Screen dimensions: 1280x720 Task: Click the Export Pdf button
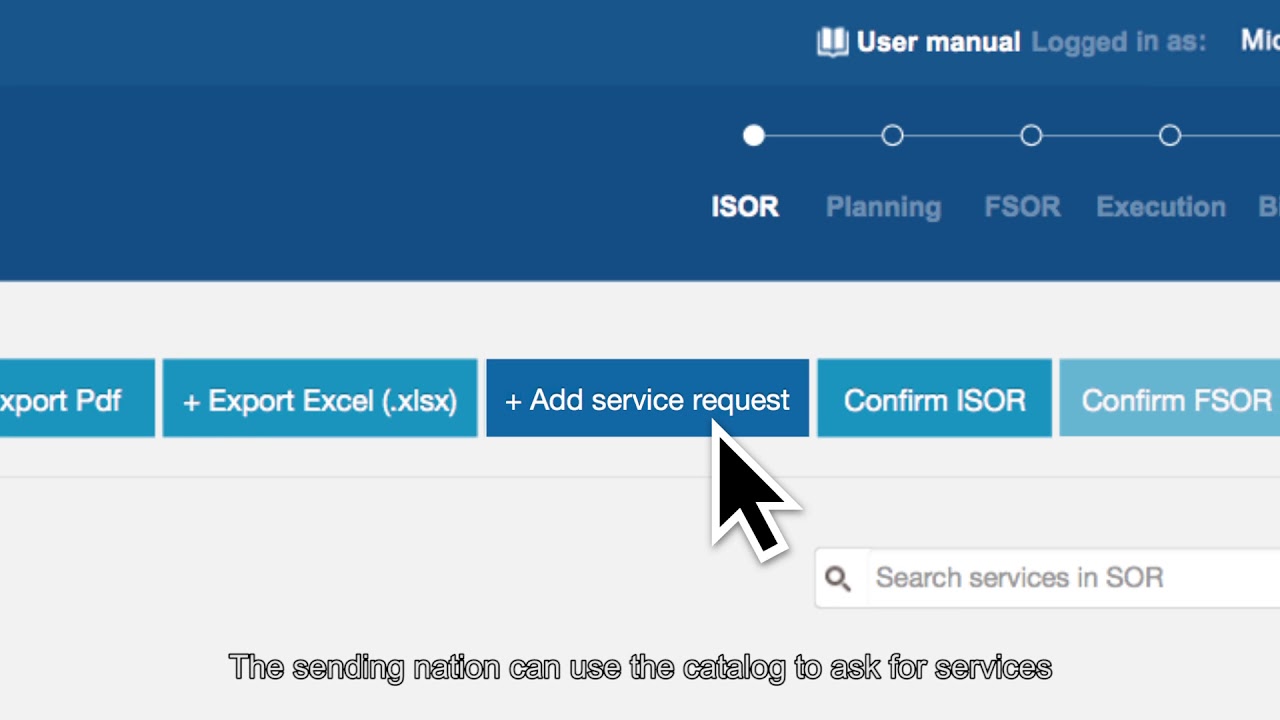(70, 400)
